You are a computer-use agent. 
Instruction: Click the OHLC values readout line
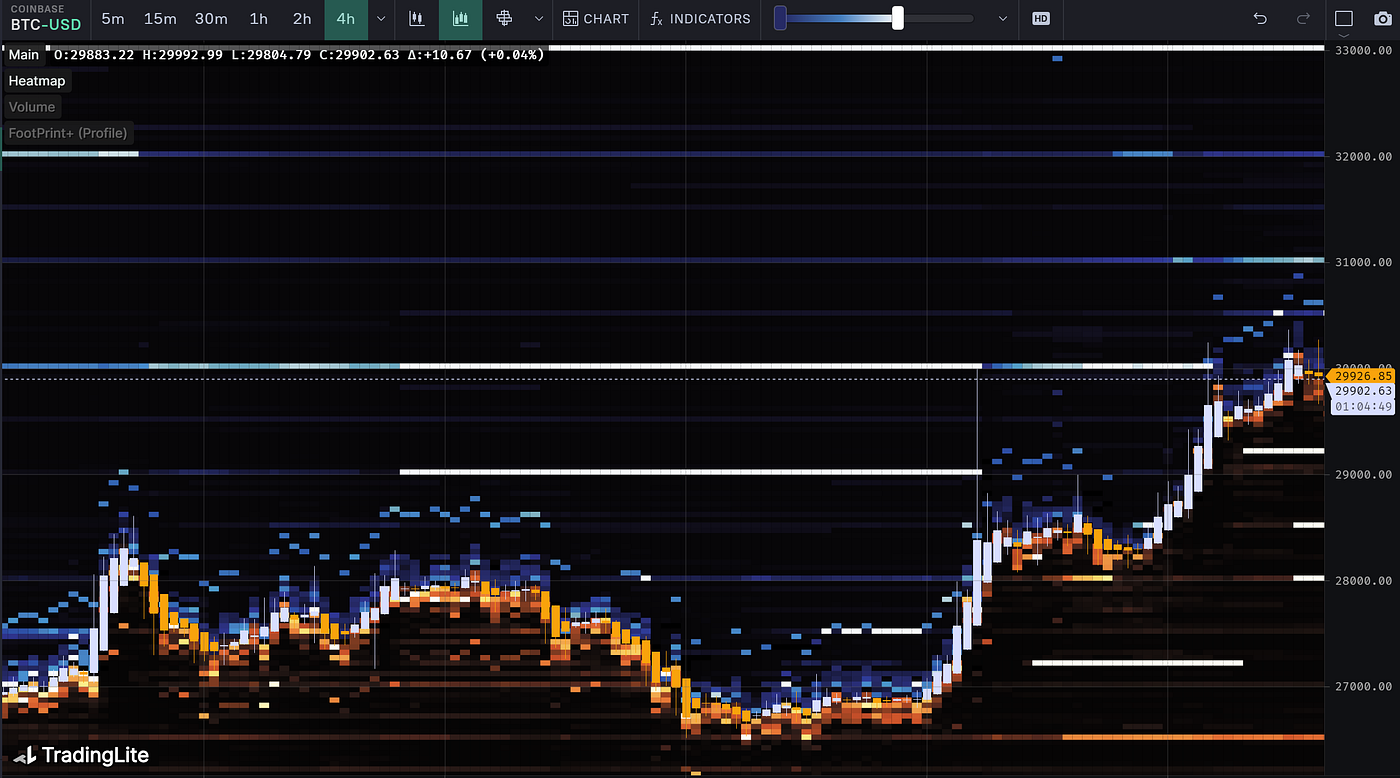tap(299, 55)
